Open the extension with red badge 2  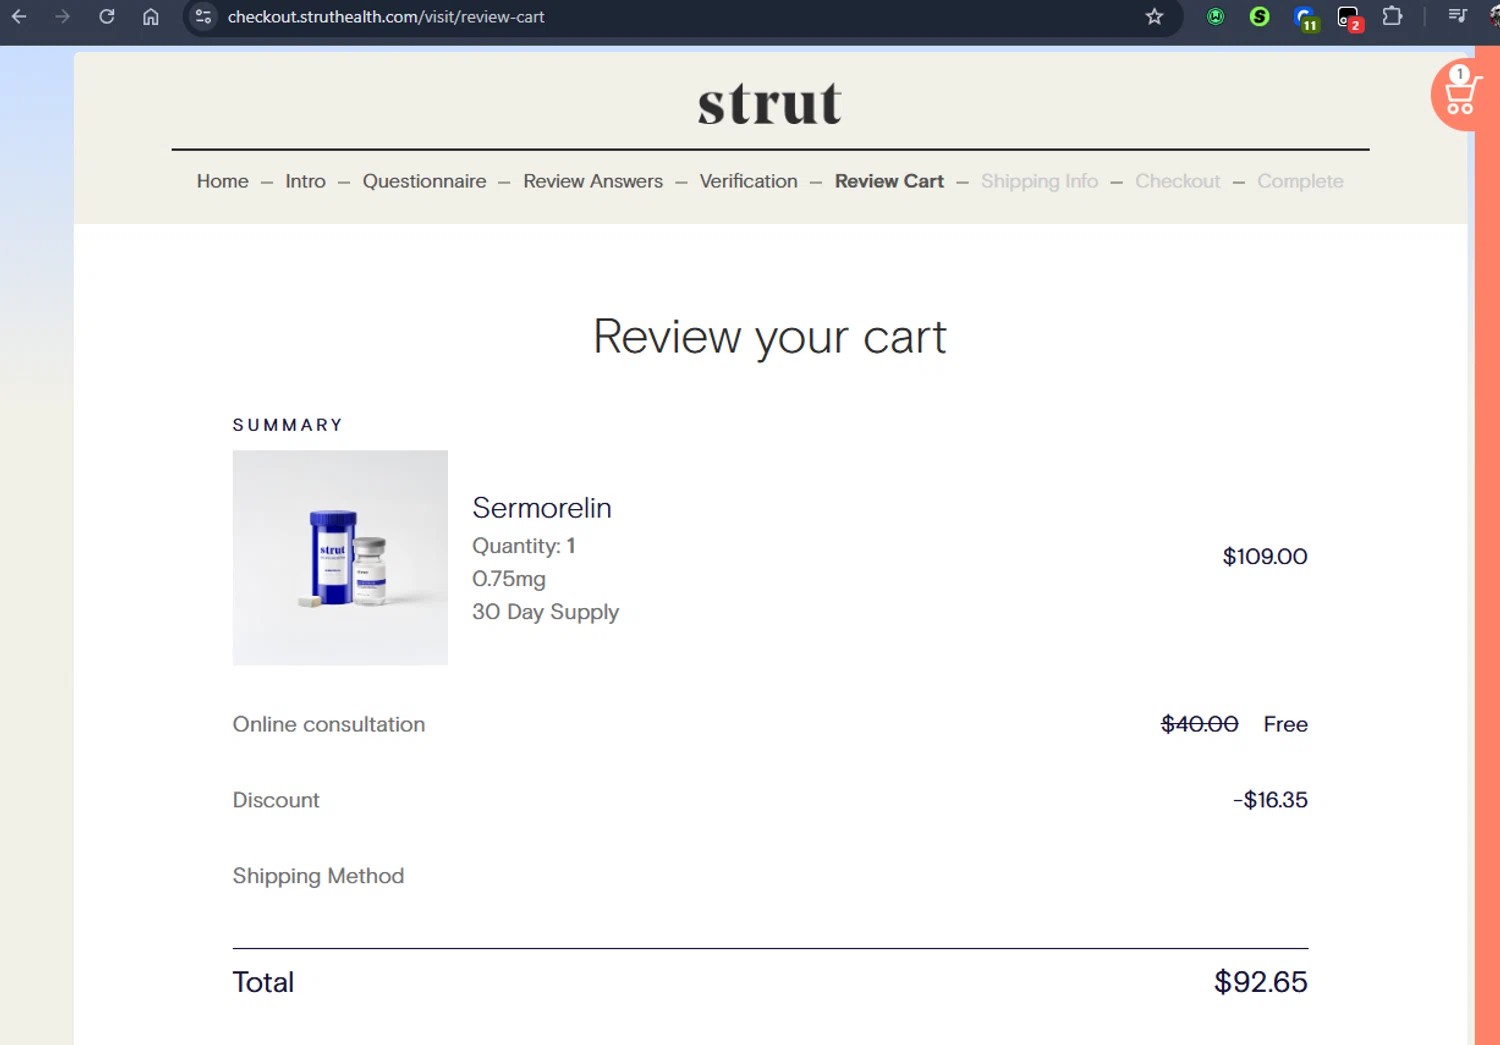click(x=1349, y=18)
